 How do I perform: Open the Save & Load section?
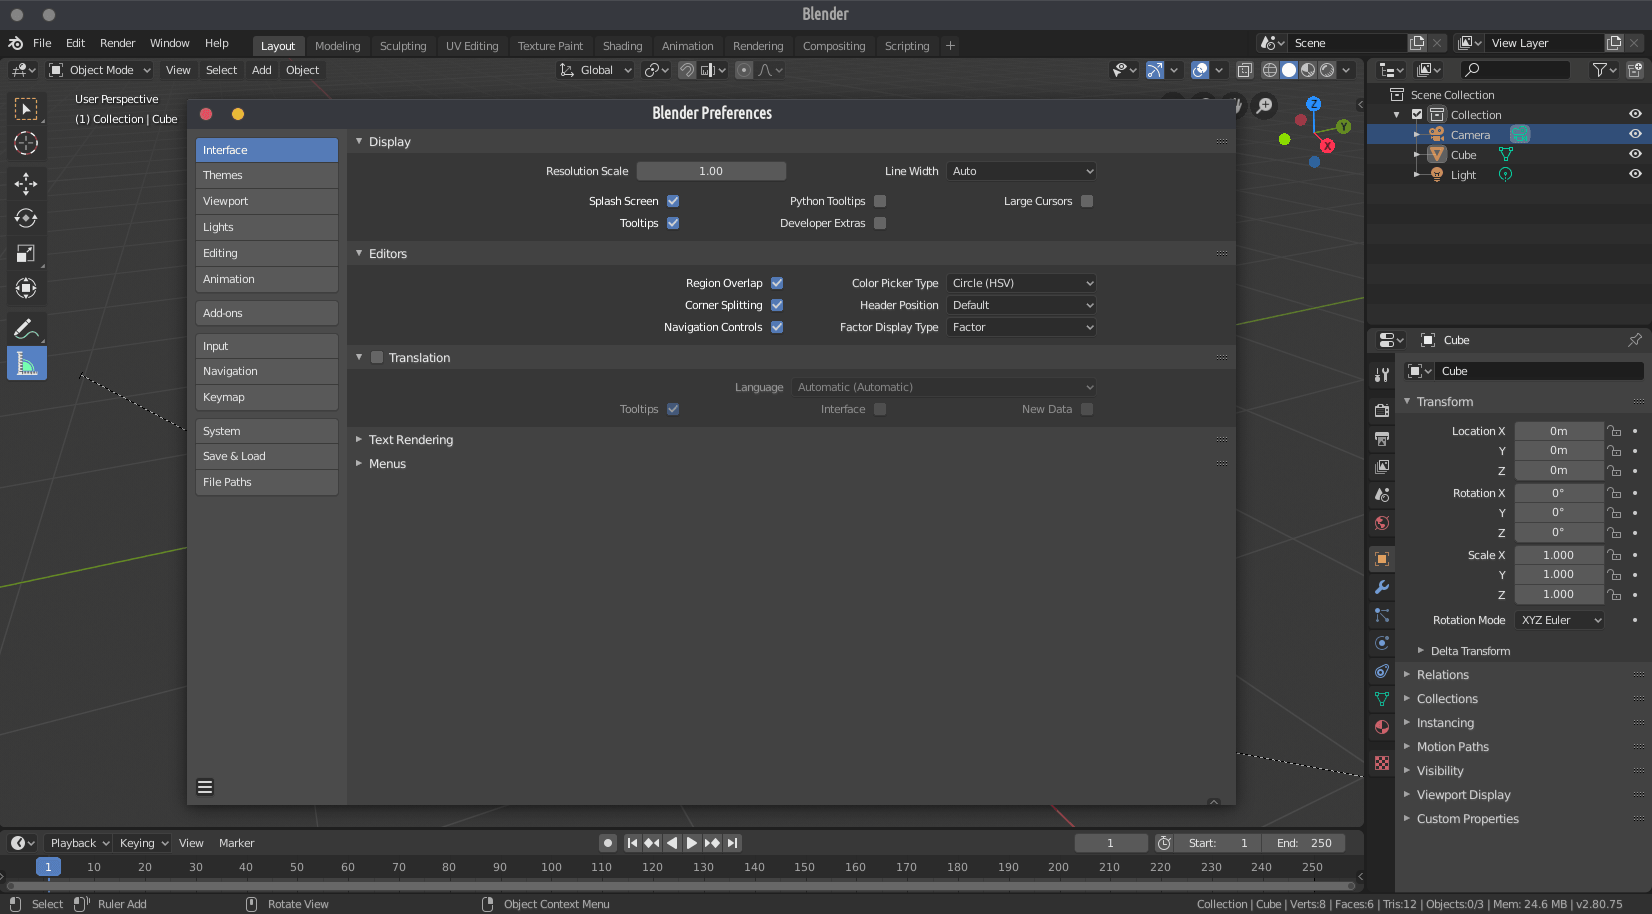click(x=267, y=456)
